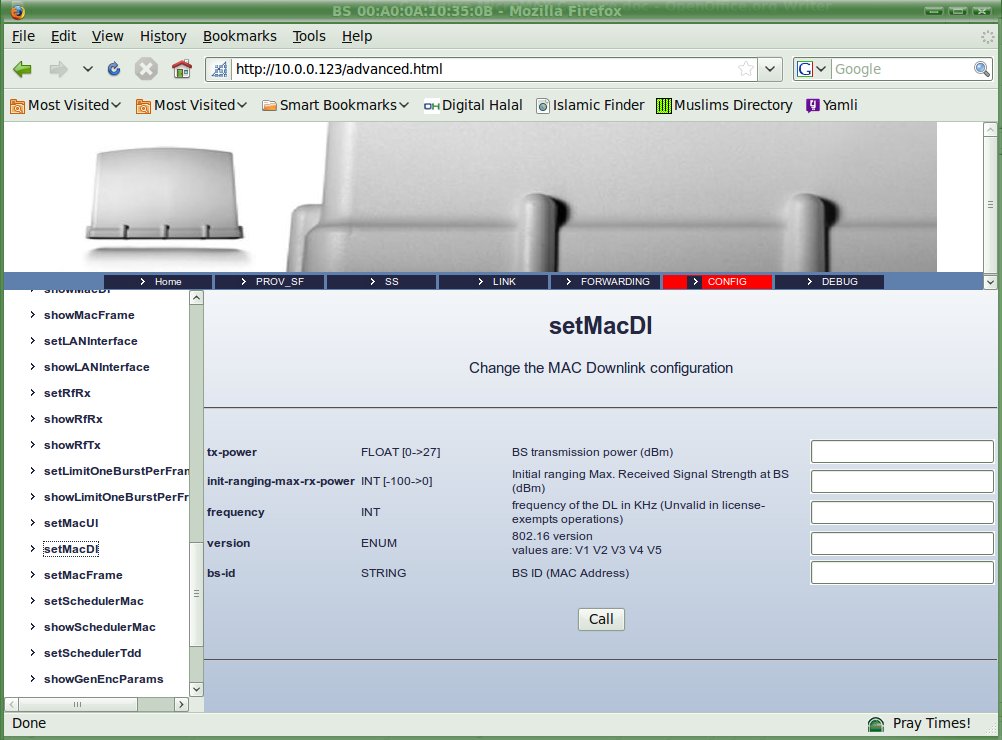The width and height of the screenshot is (1002, 740).
Task: Click the bookmark star in address bar
Action: click(746, 69)
